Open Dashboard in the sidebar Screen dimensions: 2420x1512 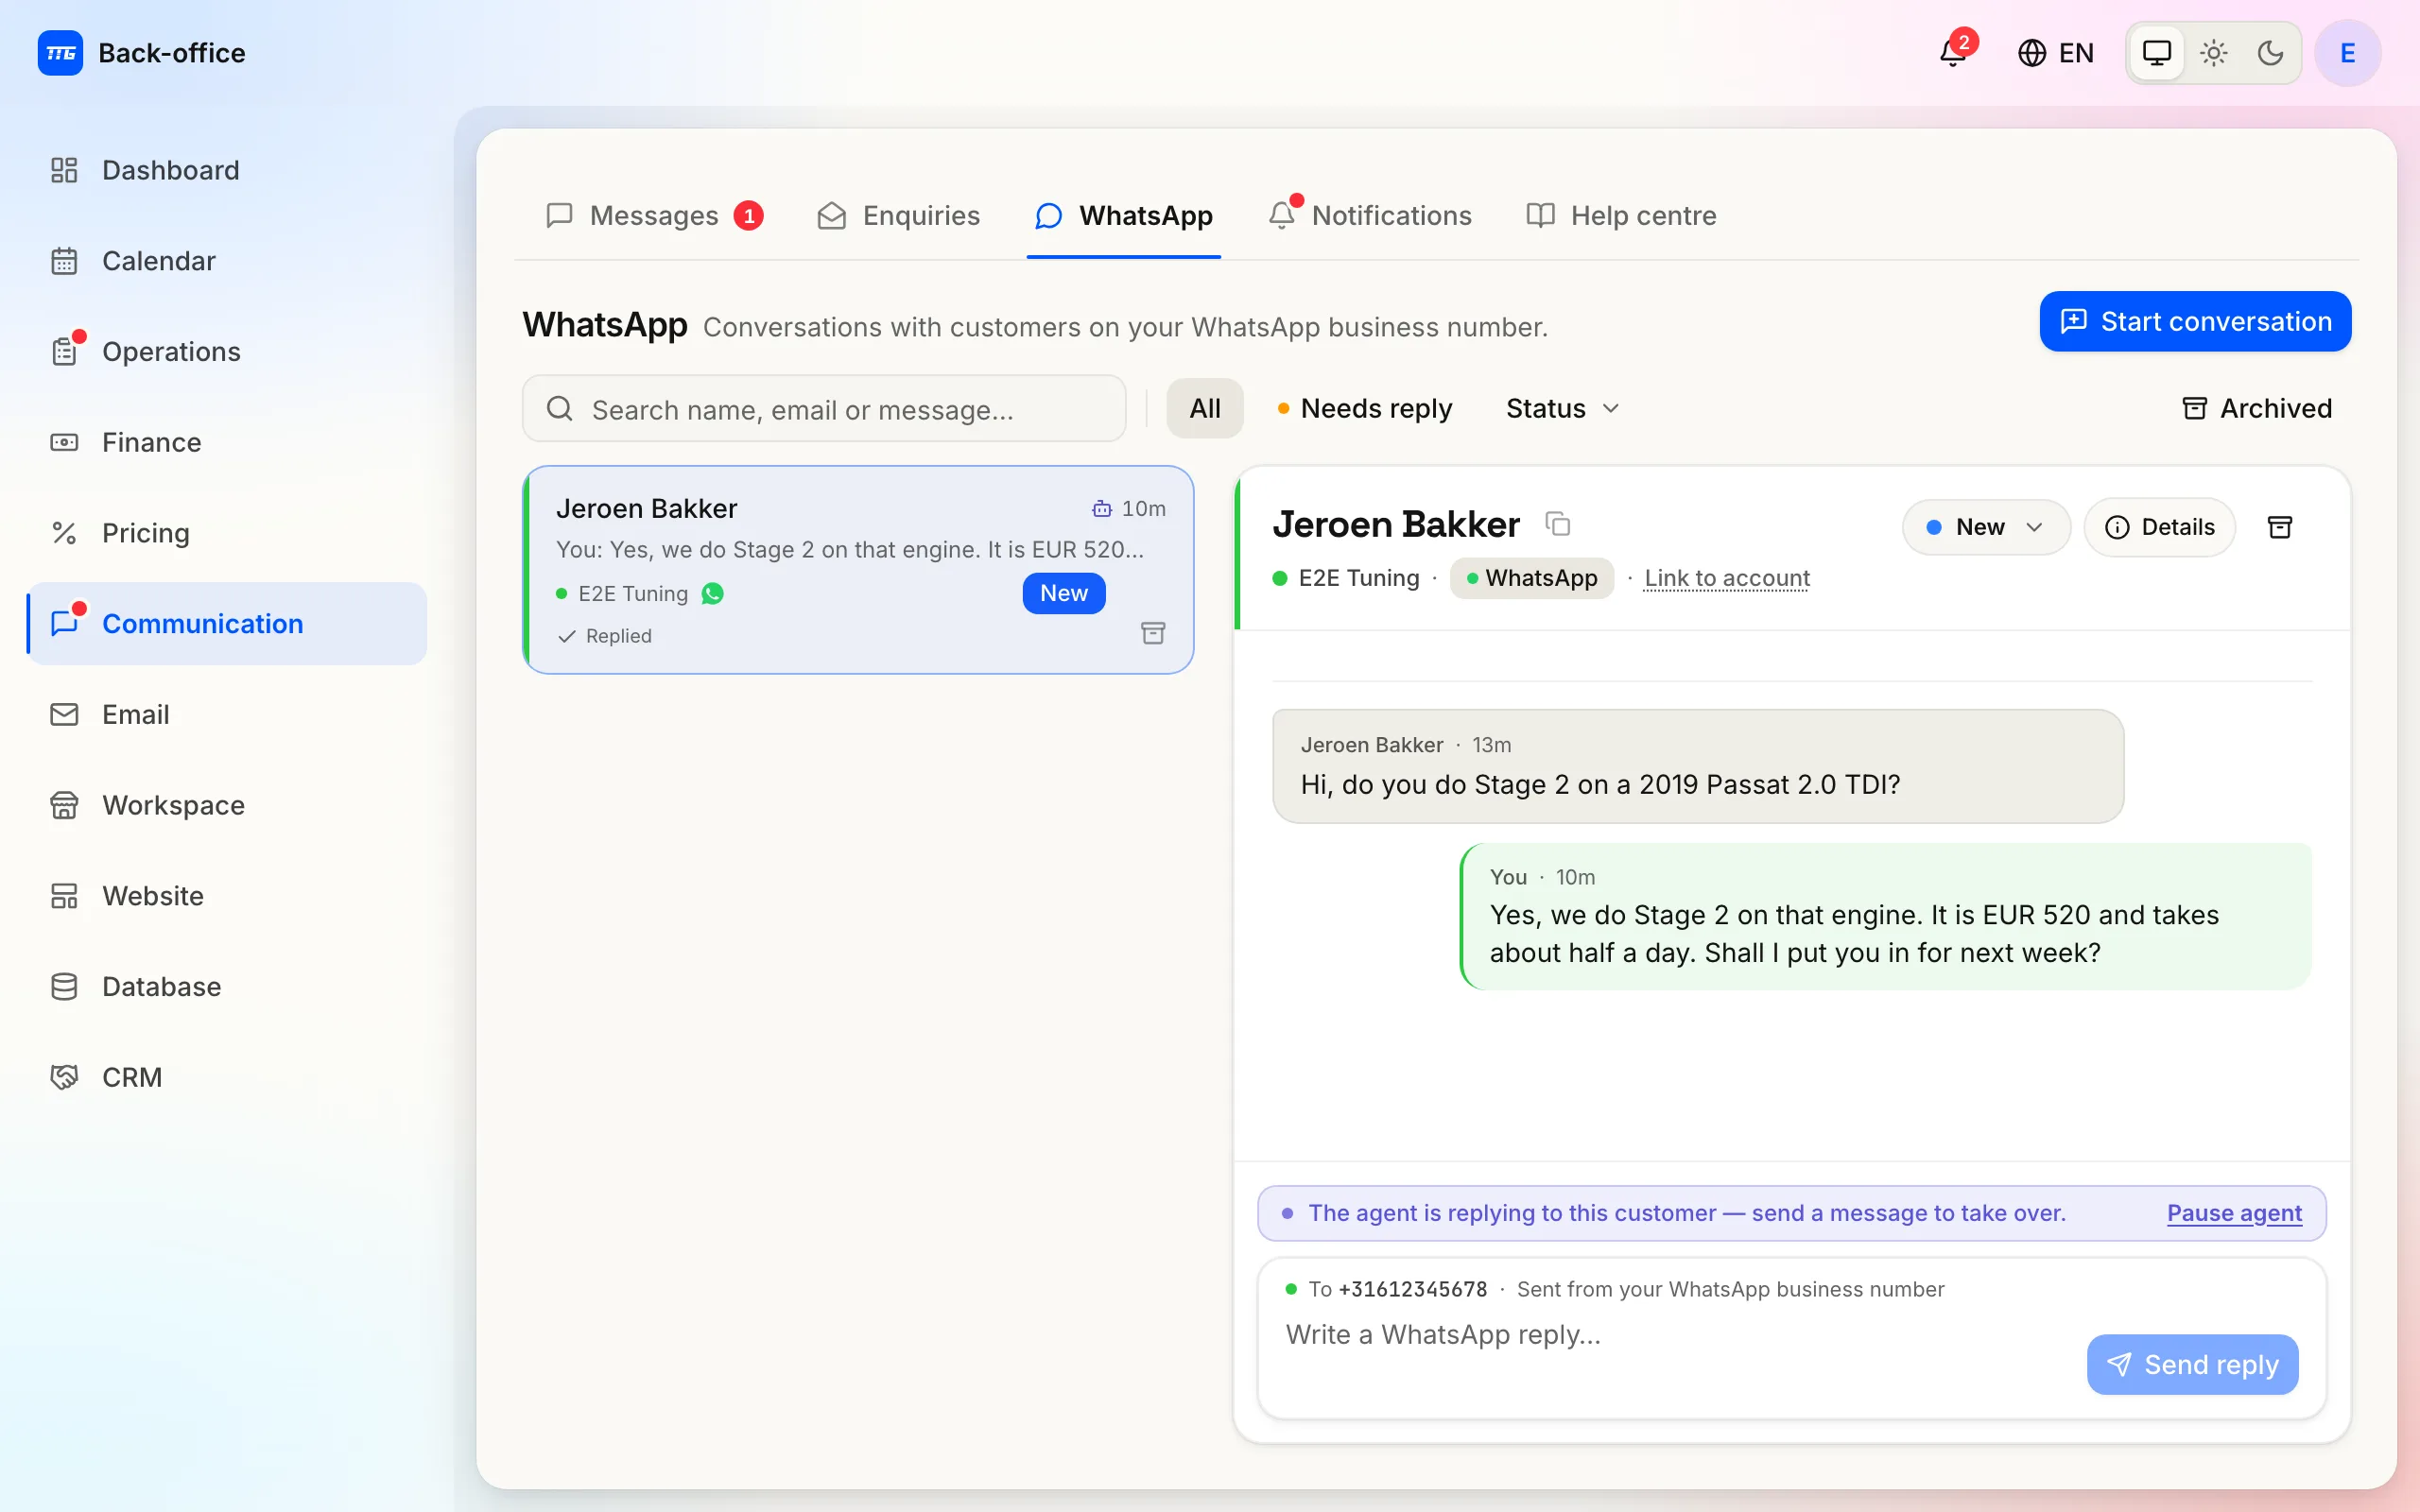pos(227,170)
